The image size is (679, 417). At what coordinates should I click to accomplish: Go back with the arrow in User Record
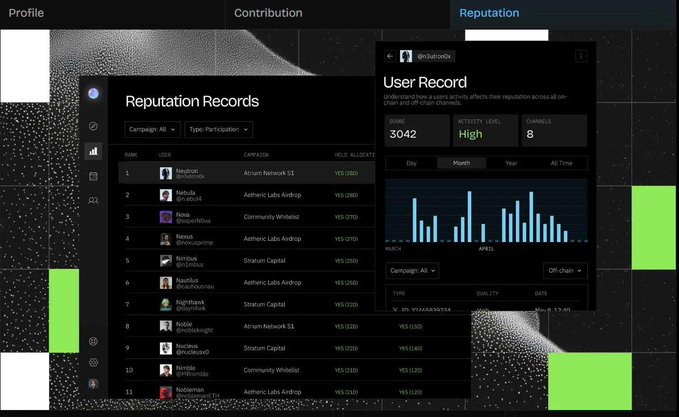390,56
